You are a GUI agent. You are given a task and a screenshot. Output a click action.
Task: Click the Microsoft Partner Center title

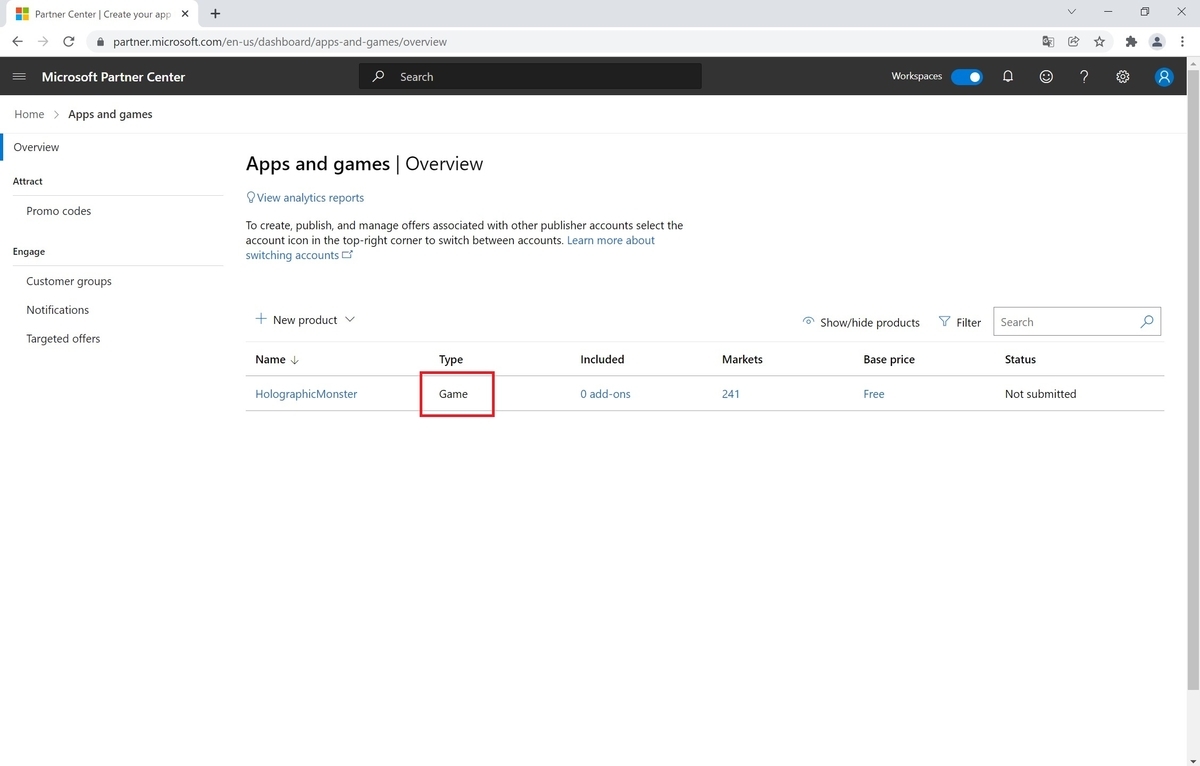(113, 77)
